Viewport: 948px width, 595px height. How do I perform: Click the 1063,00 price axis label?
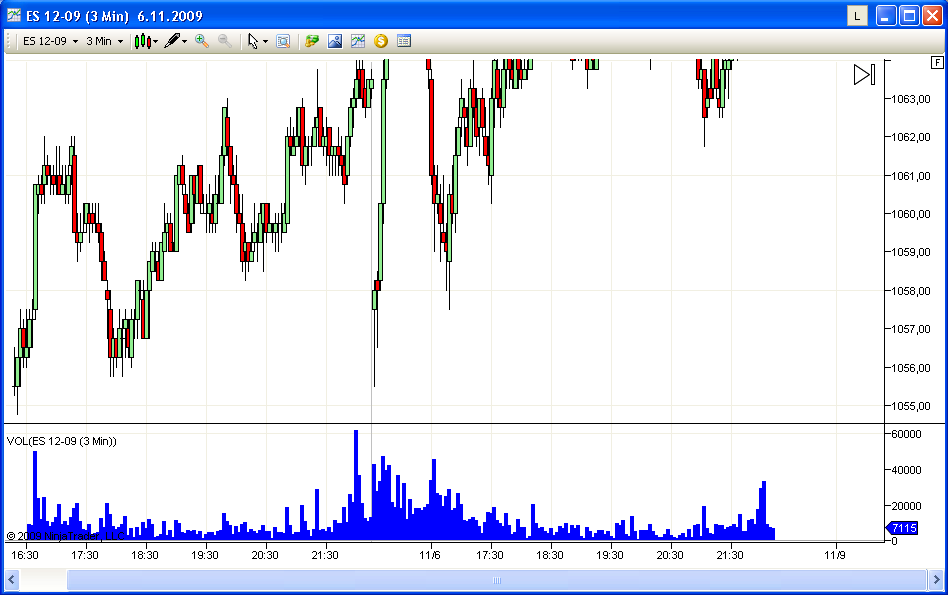[x=911, y=99]
